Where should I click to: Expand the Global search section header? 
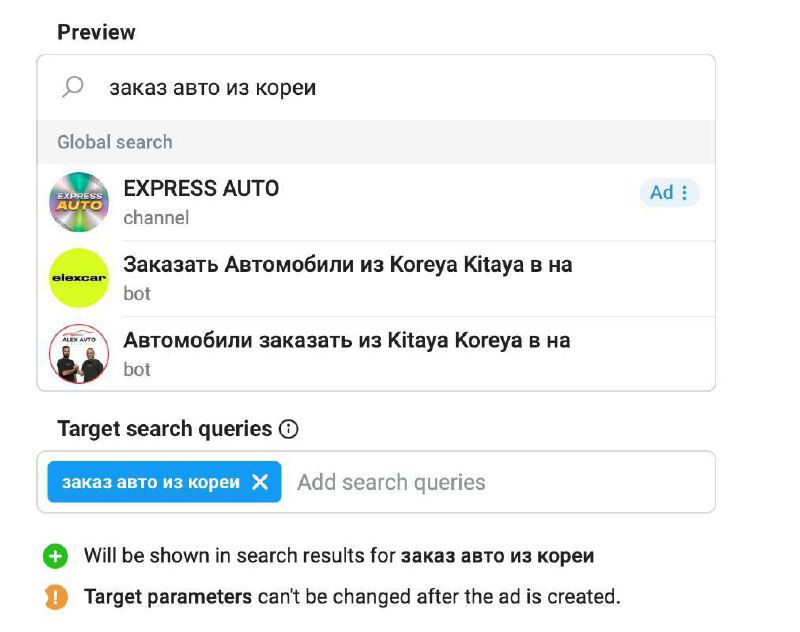pyautogui.click(x=113, y=142)
